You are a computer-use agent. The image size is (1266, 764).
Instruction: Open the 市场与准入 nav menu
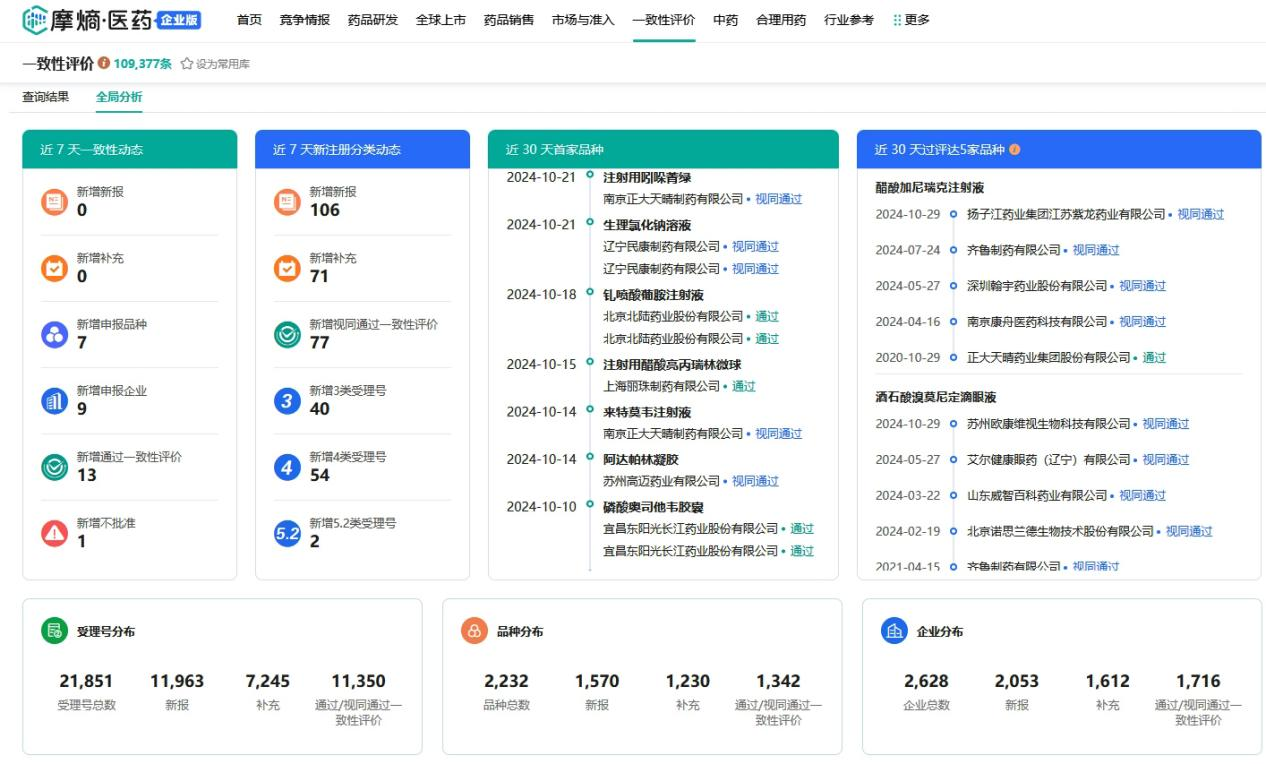coord(583,20)
